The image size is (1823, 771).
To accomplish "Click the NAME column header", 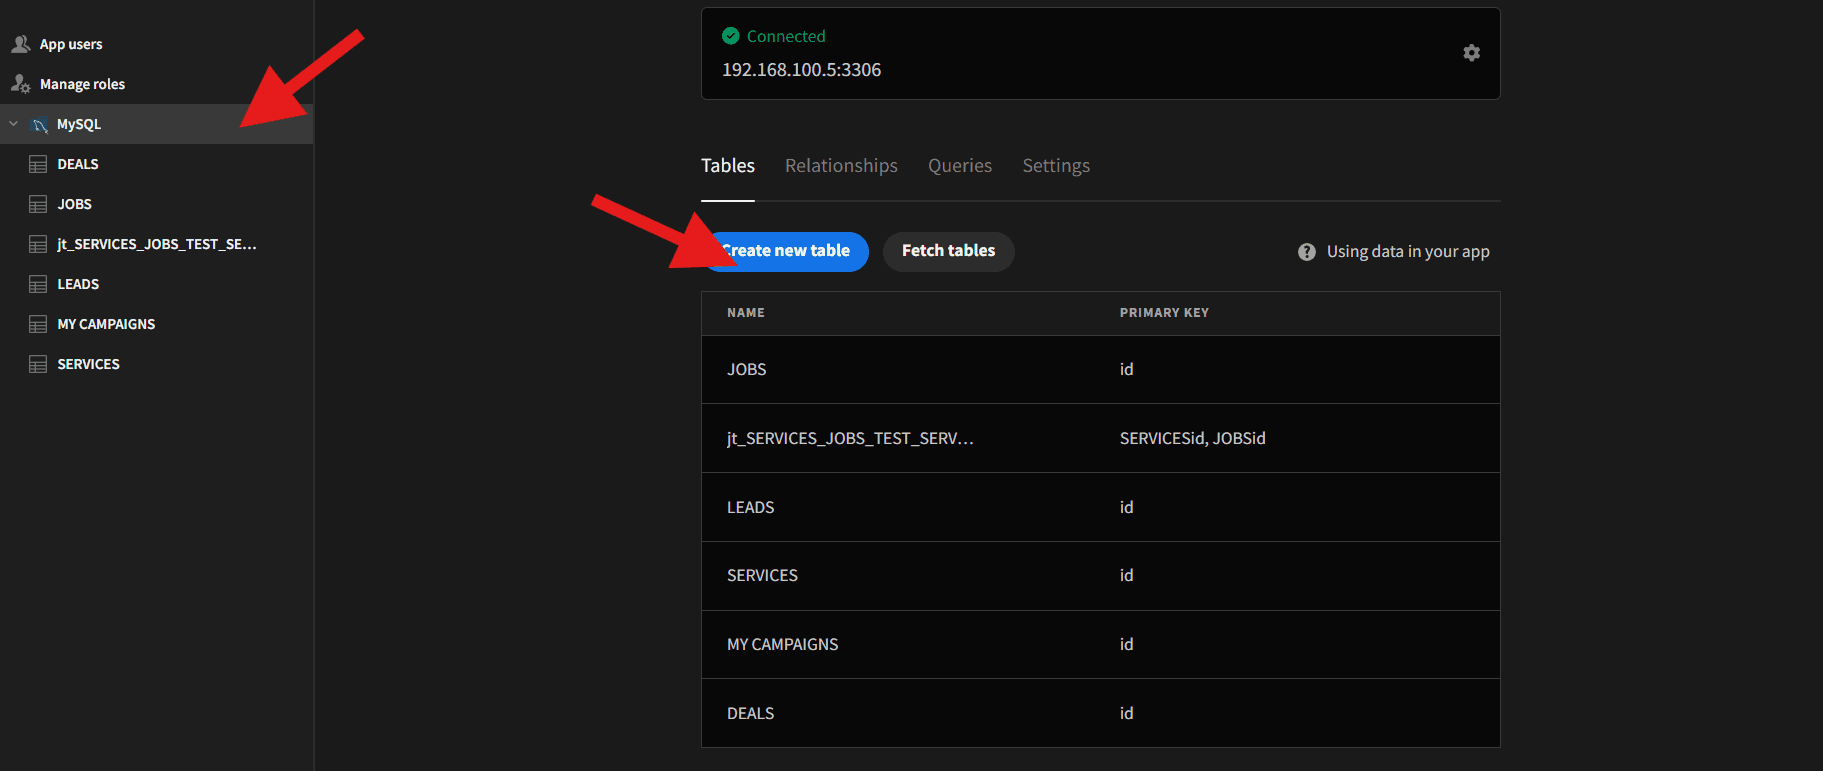I will click(x=746, y=313).
